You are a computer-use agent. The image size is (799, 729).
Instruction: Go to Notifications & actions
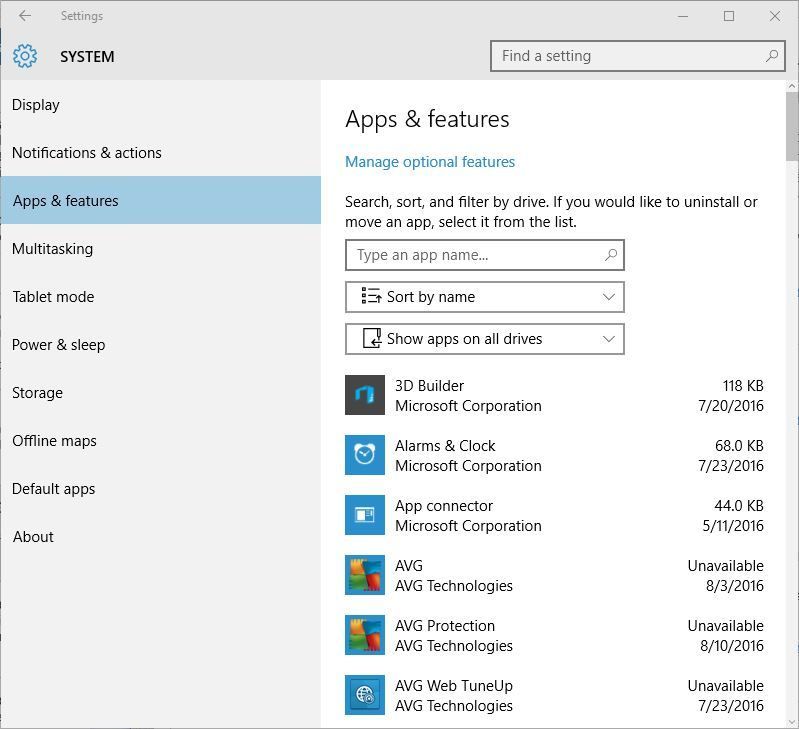pos(161,152)
